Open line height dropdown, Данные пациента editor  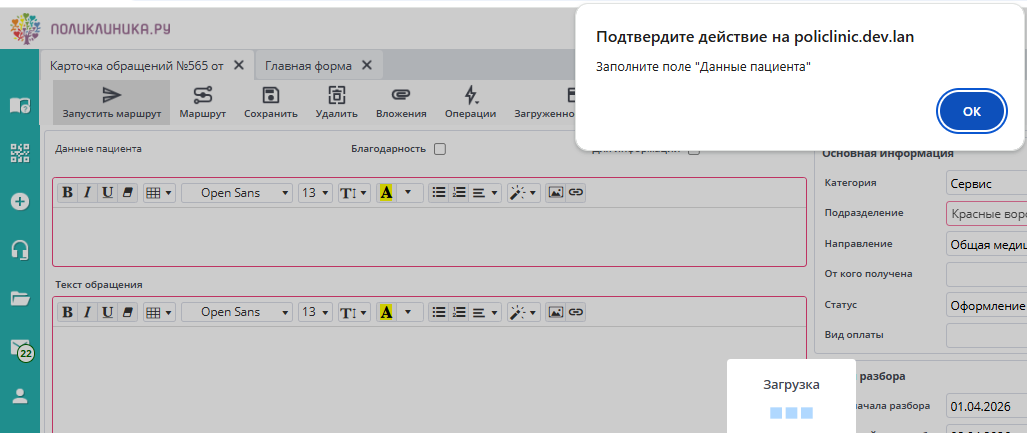(x=354, y=193)
